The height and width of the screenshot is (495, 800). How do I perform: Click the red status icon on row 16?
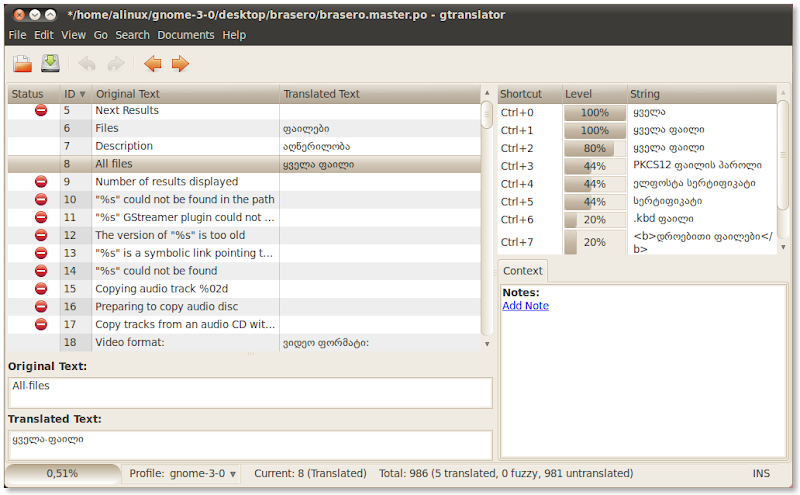41,307
